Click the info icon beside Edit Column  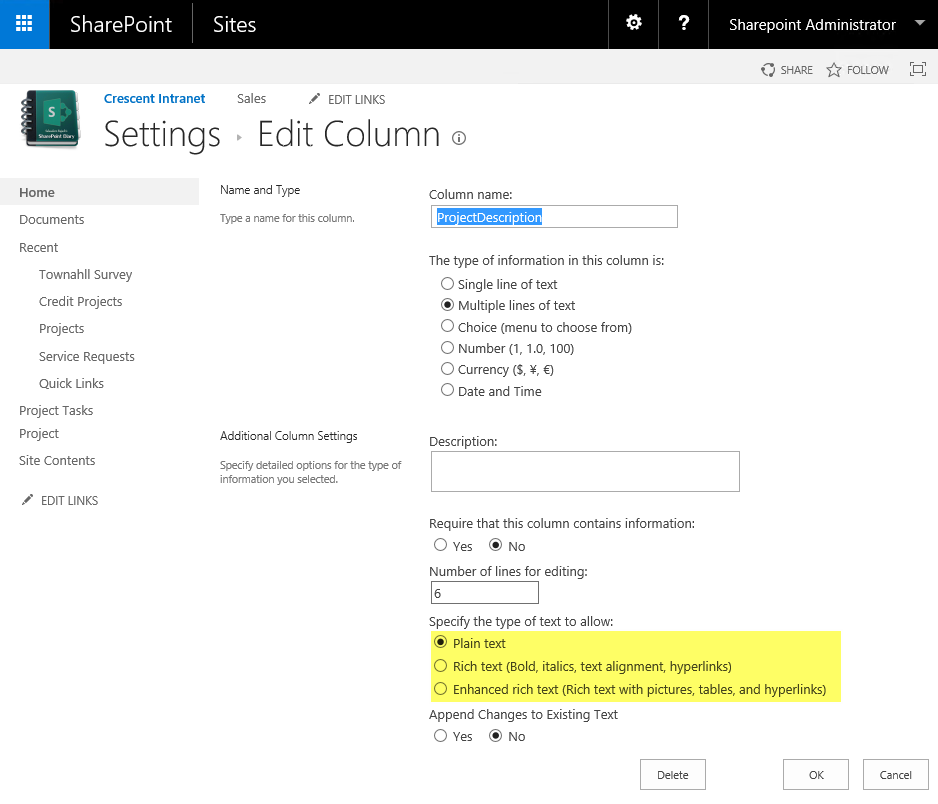pyautogui.click(x=458, y=138)
